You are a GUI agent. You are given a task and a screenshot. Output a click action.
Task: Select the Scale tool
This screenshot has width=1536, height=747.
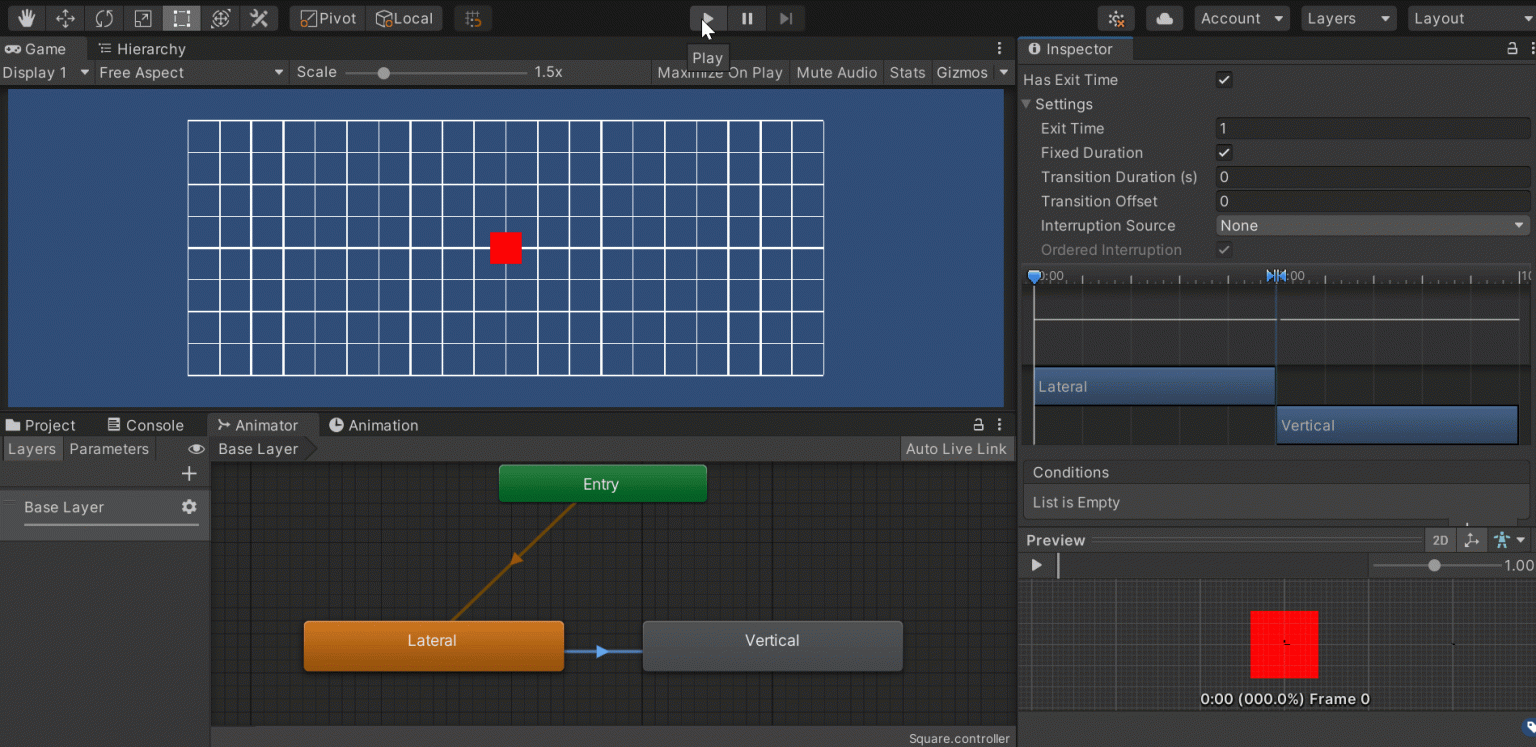(142, 18)
